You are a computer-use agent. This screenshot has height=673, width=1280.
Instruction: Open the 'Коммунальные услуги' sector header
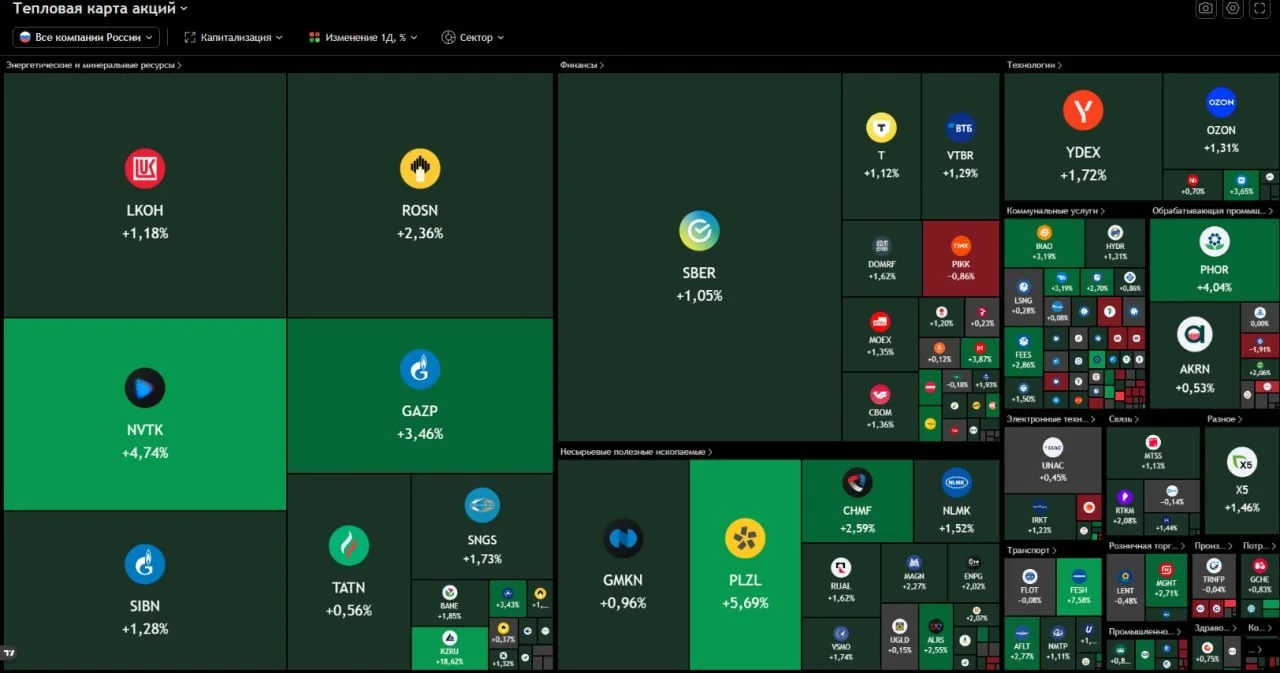[1057, 211]
